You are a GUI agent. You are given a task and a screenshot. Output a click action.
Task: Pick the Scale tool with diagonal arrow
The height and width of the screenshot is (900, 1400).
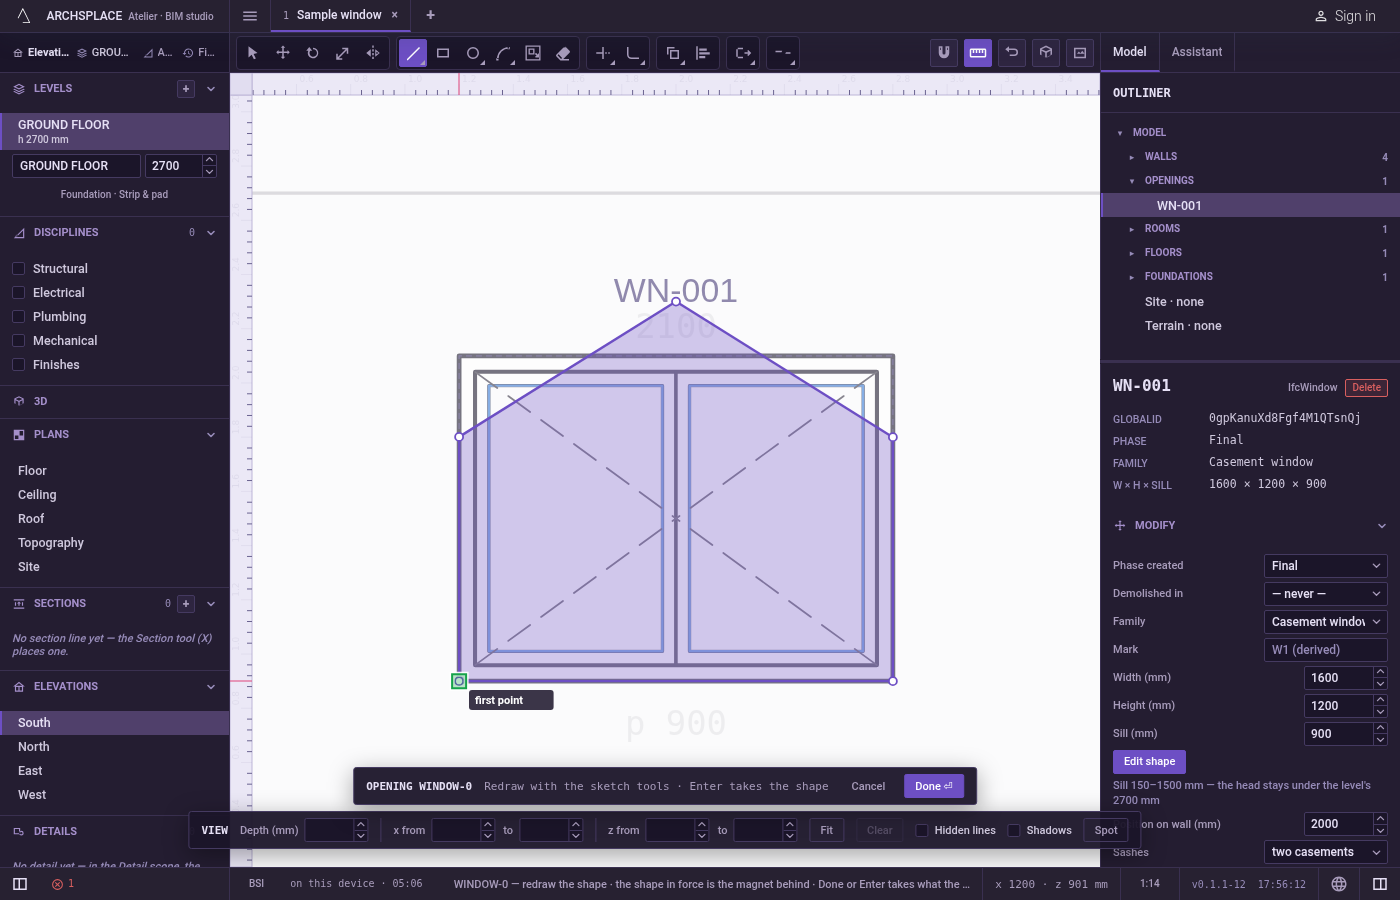click(x=343, y=53)
